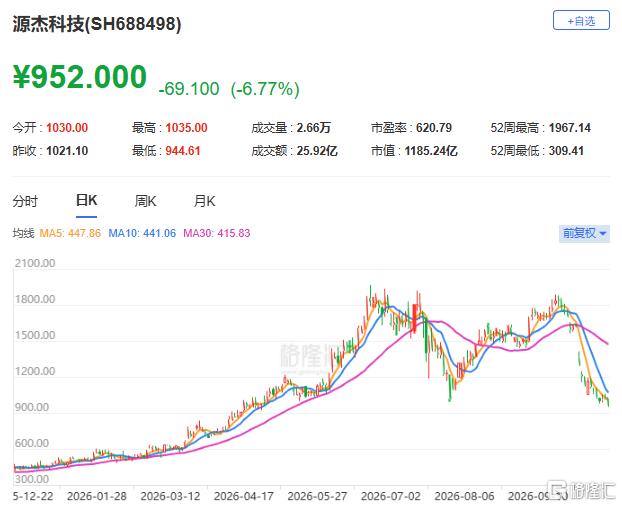
Task: Open the 周K weekly chart tab
Action: pyautogui.click(x=146, y=201)
